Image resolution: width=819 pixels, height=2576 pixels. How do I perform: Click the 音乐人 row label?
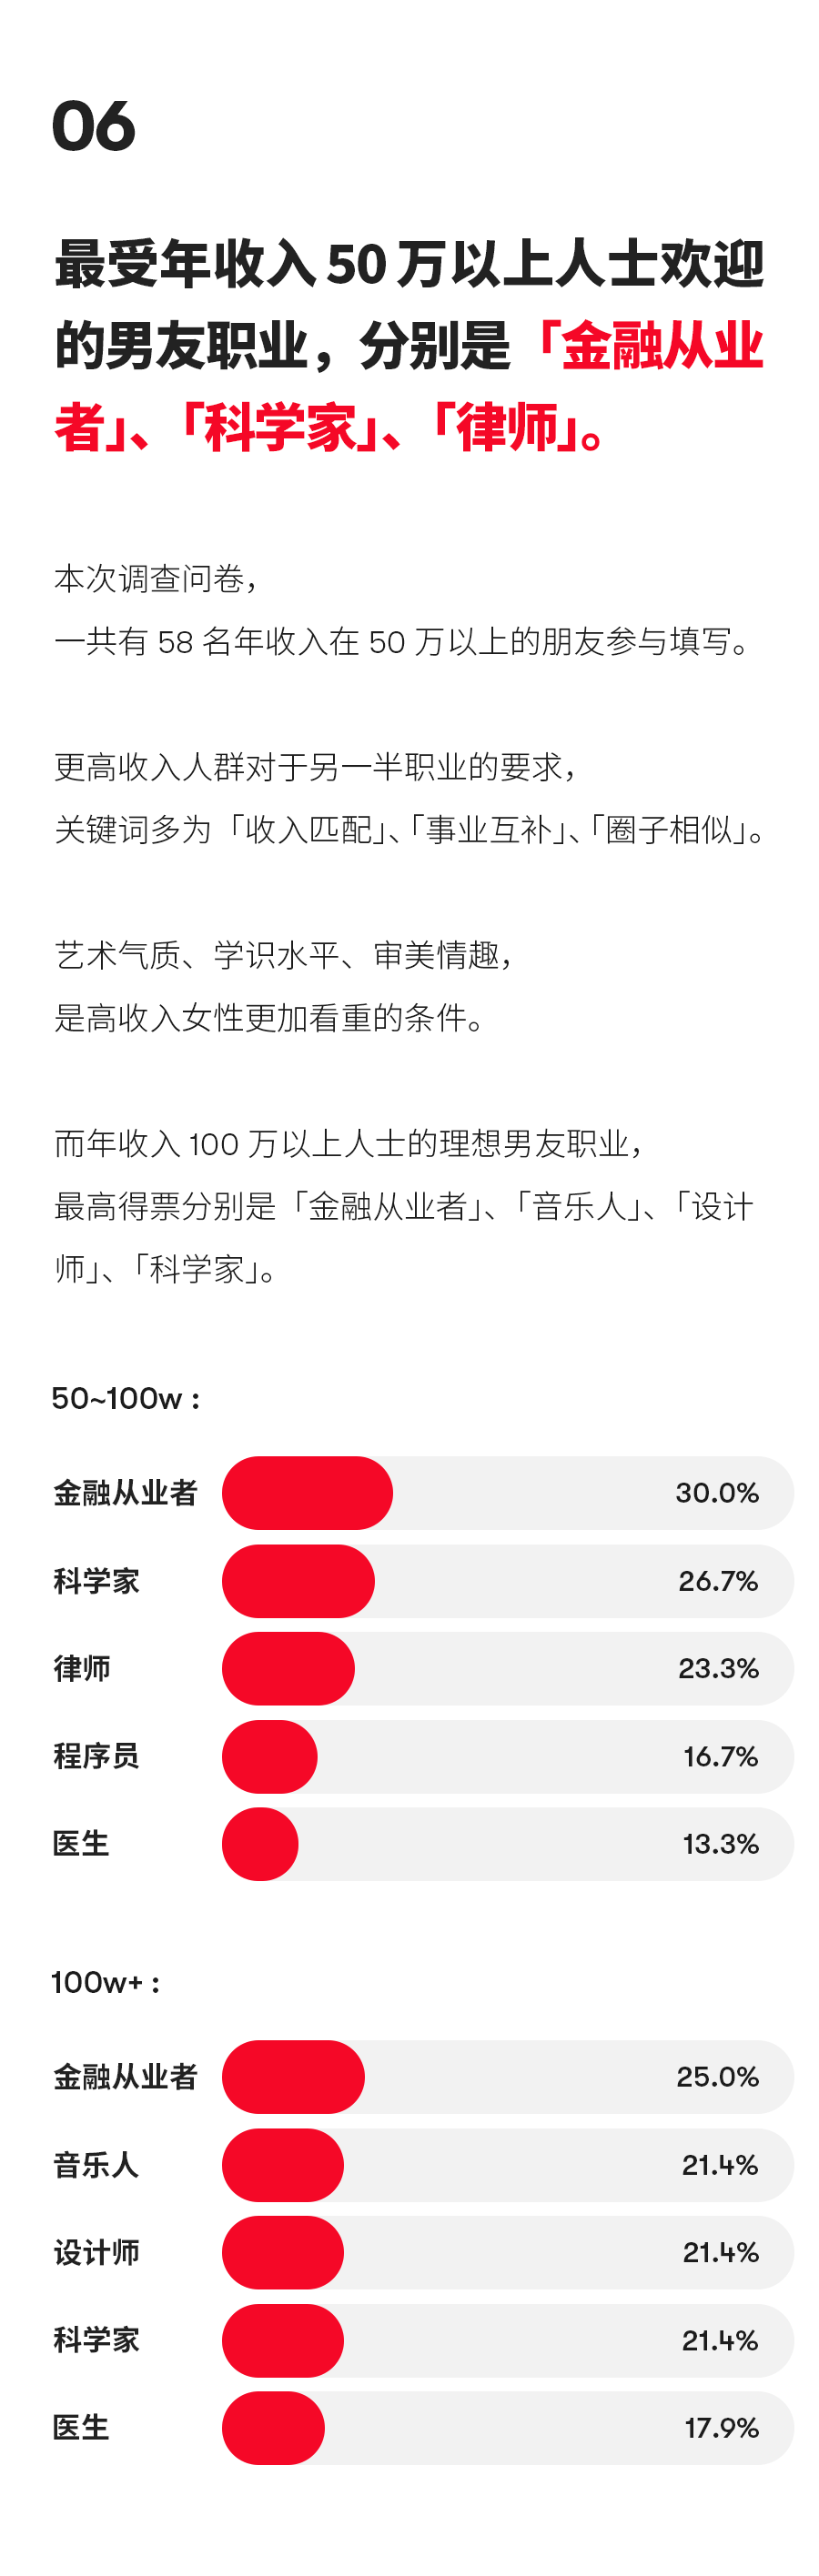pos(96,2165)
